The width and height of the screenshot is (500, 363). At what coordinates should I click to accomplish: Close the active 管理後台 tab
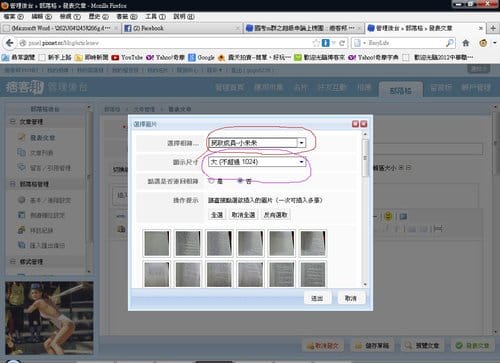481,28
